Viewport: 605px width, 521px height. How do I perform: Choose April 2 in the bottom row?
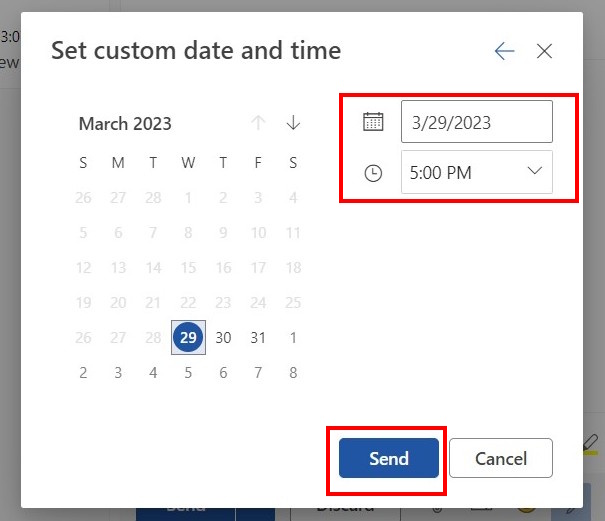click(83, 373)
